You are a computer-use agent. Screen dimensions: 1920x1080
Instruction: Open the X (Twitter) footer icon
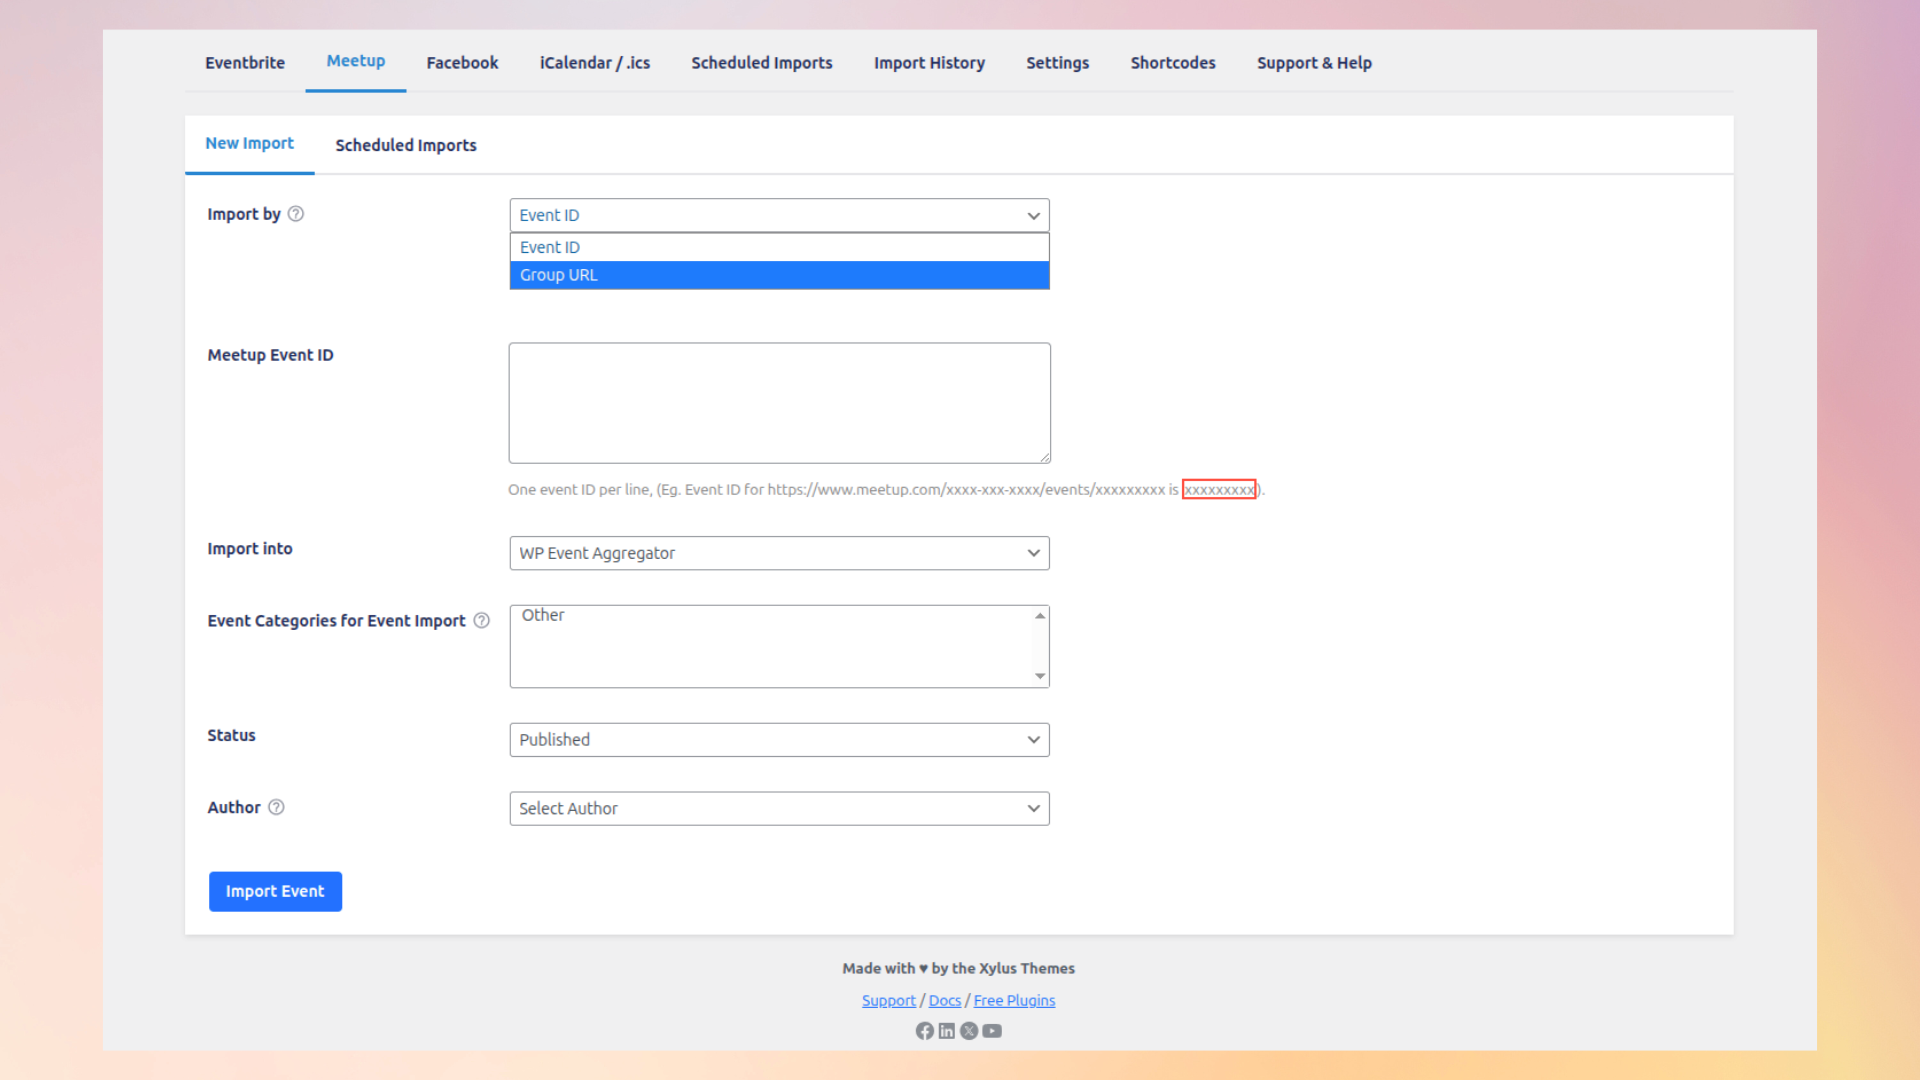tap(969, 1031)
